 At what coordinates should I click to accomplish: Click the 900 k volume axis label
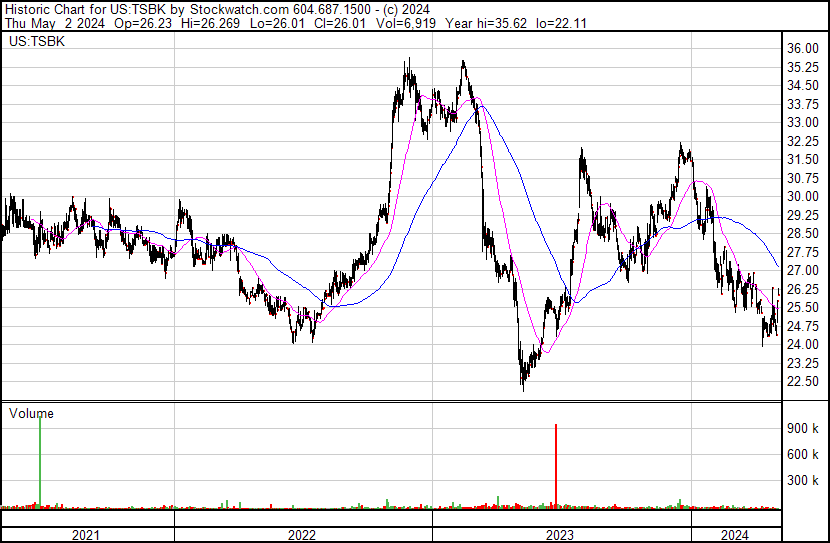click(x=803, y=428)
